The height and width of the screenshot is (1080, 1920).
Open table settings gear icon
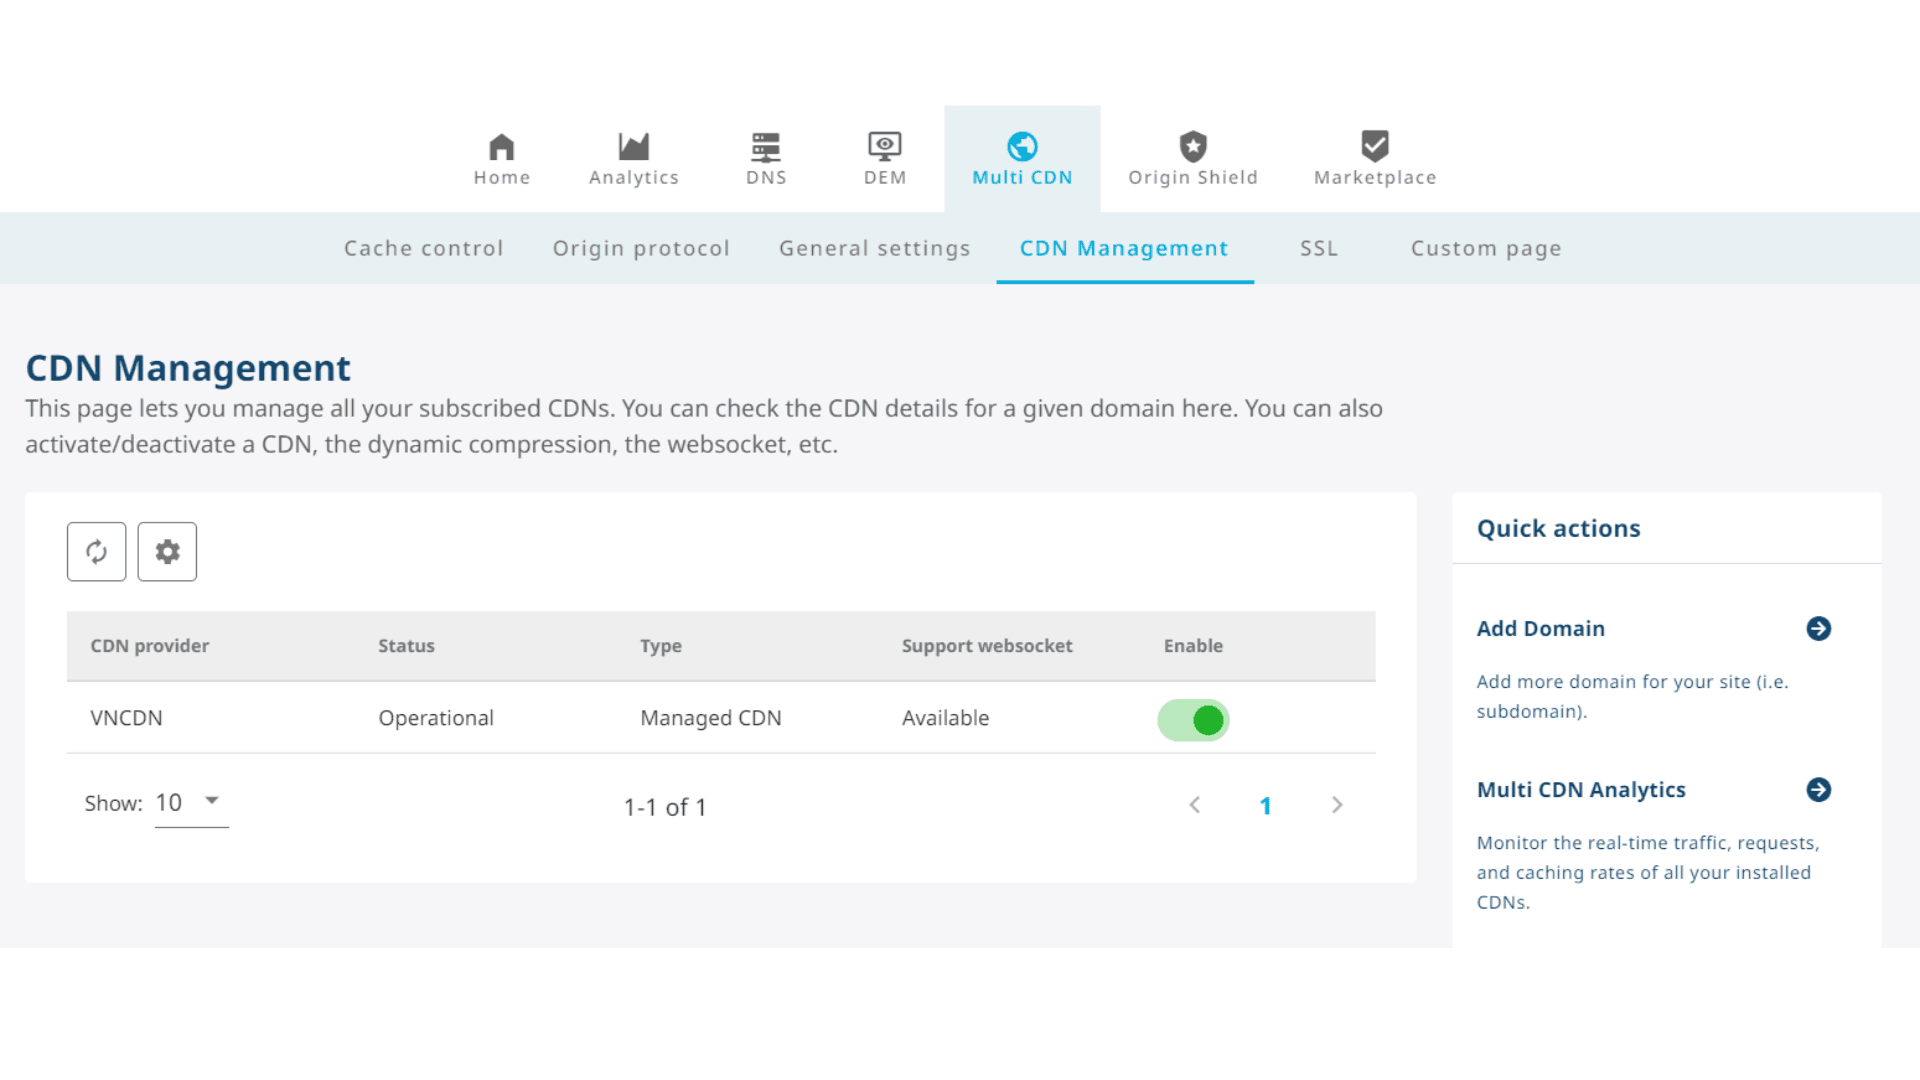point(167,552)
